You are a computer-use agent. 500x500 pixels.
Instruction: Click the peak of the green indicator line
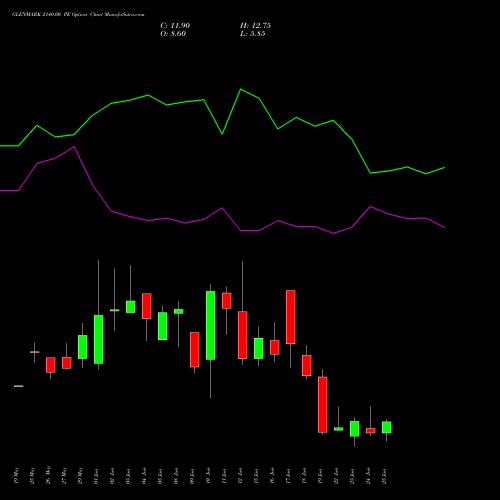pos(241,89)
